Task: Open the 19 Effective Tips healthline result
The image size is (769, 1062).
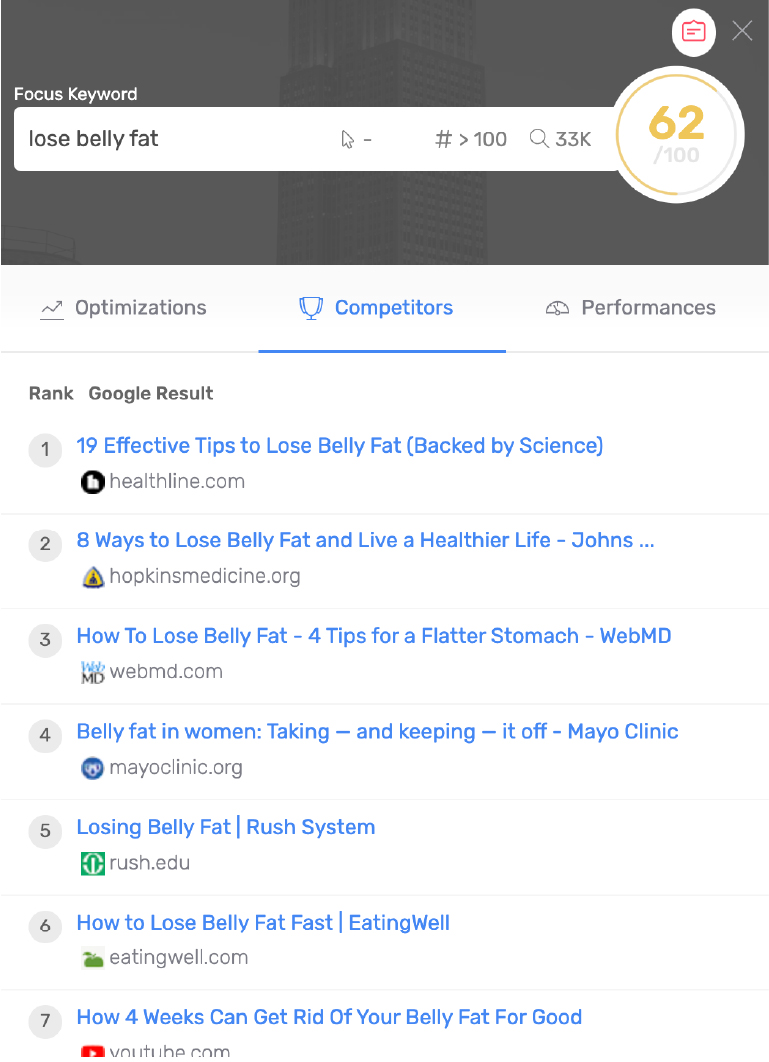Action: click(x=340, y=446)
